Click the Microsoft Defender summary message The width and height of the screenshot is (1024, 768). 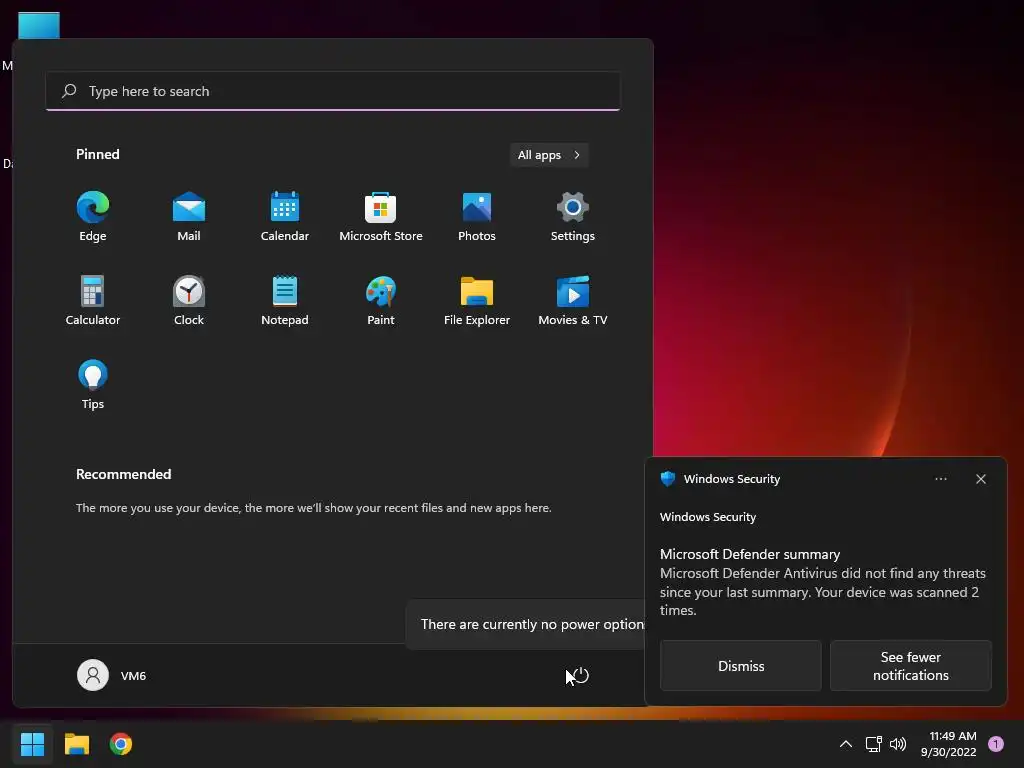click(823, 582)
